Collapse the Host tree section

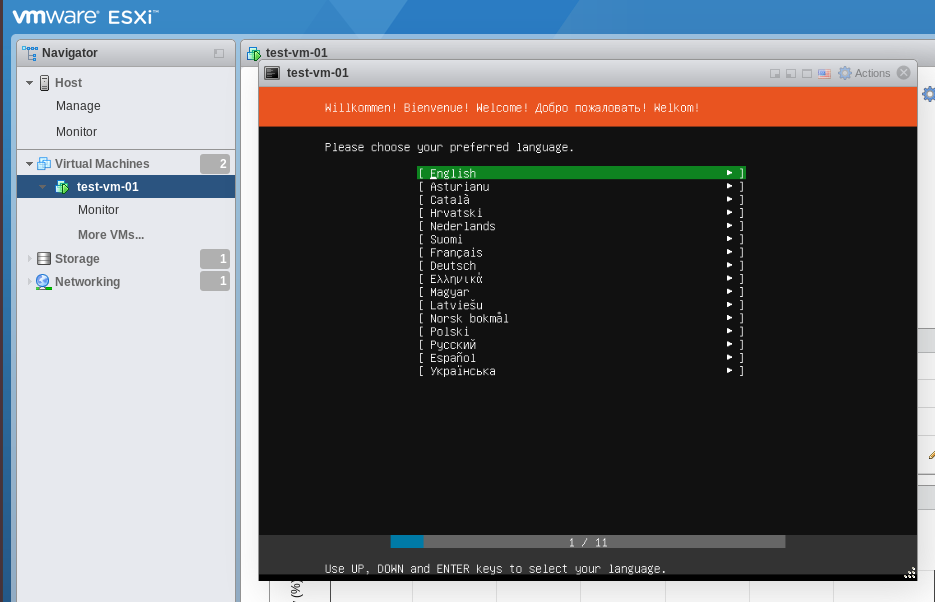pos(30,83)
